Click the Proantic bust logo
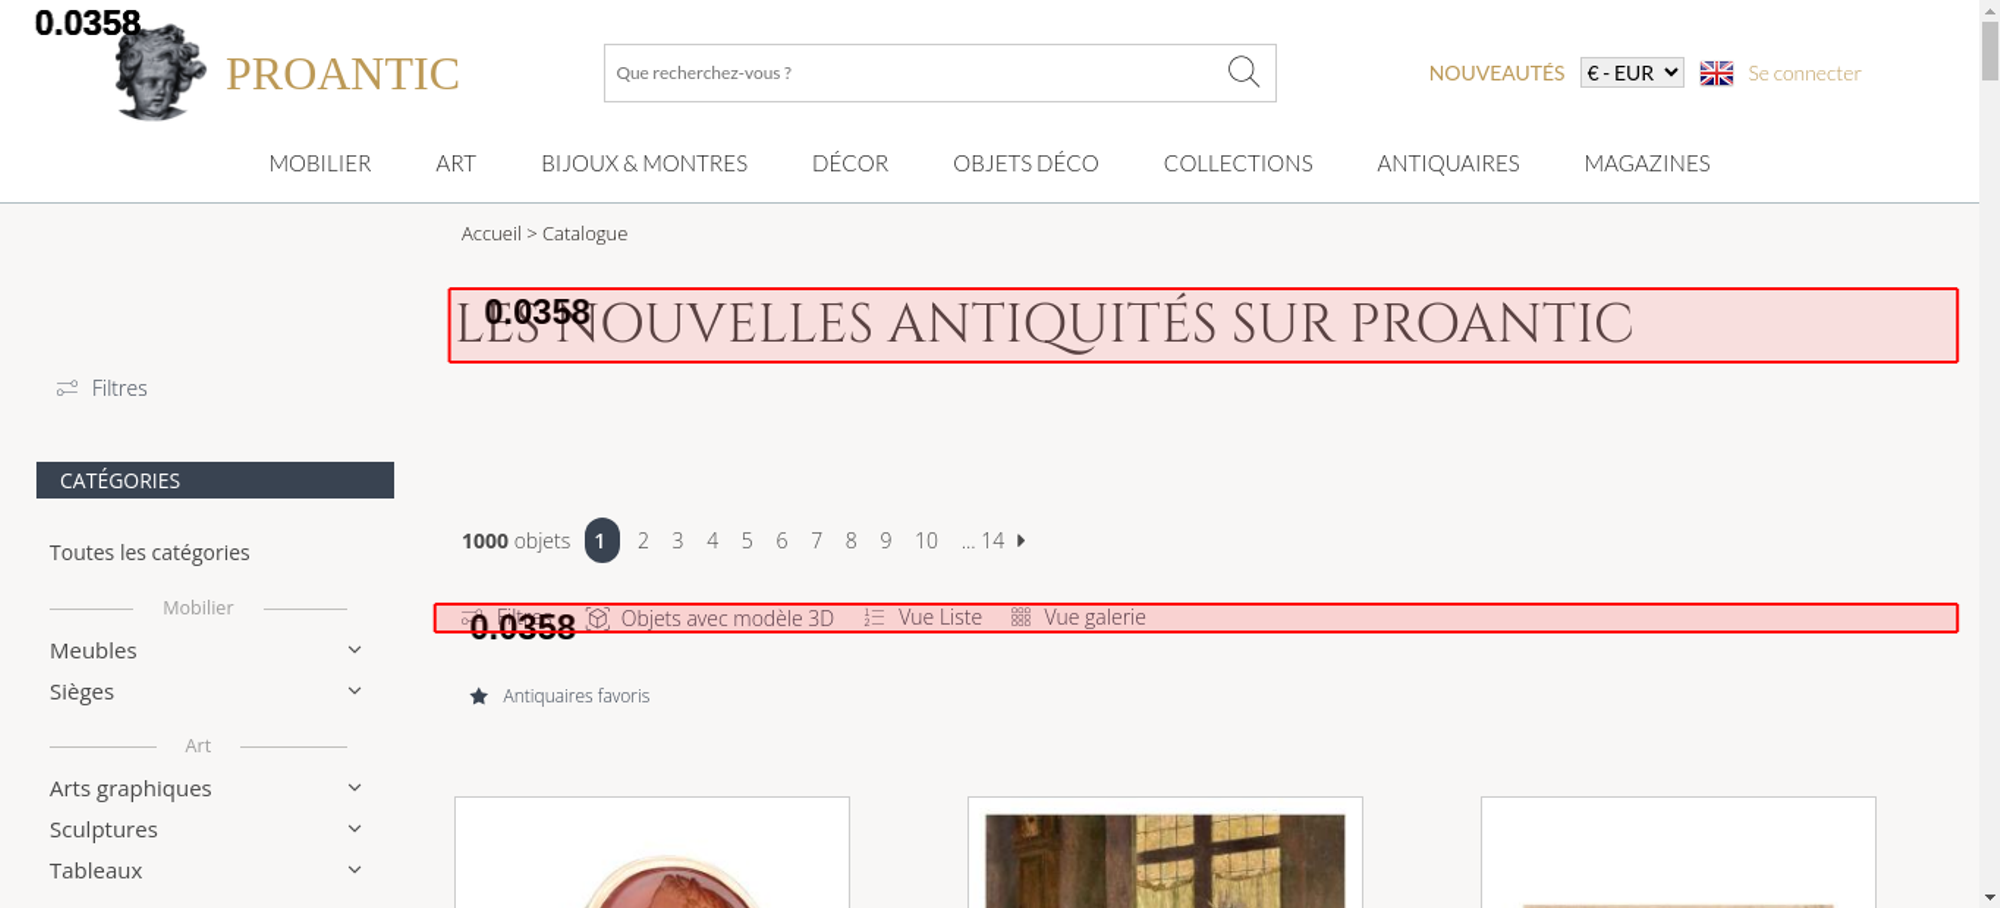The width and height of the screenshot is (2000, 908). [x=159, y=73]
